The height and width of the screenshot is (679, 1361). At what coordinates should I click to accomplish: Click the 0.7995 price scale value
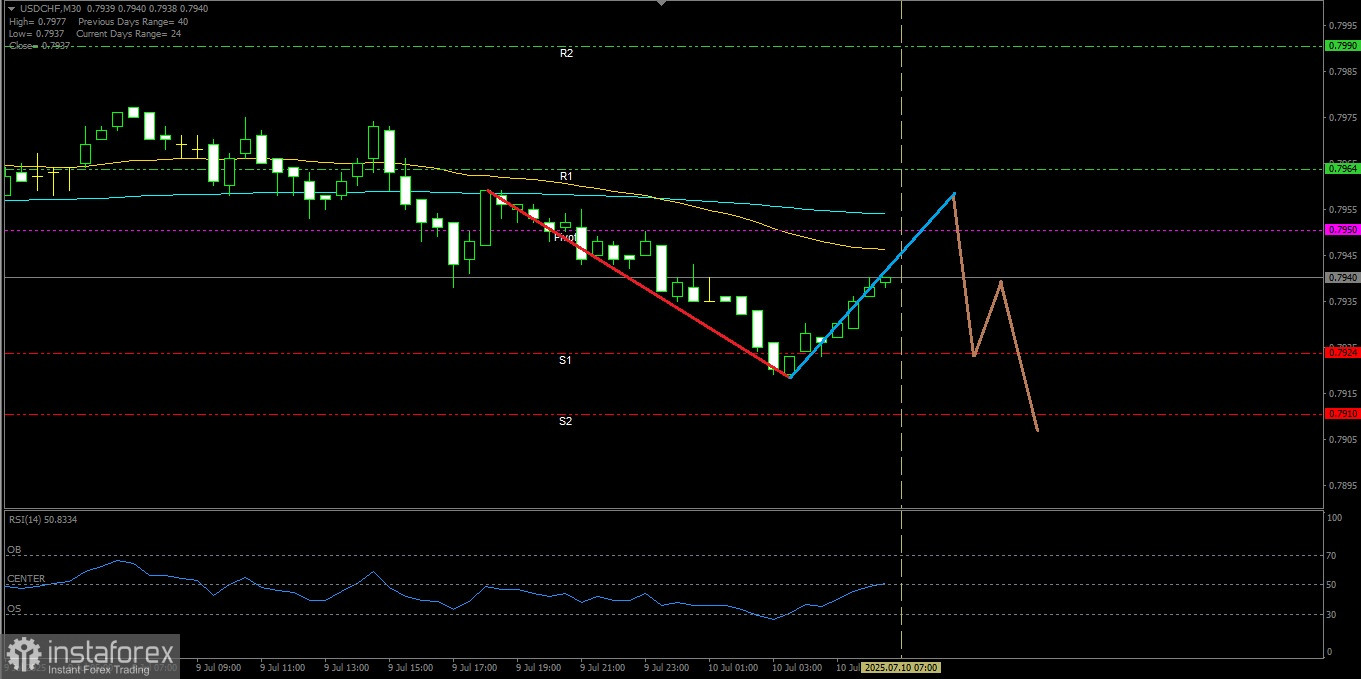pos(1341,25)
